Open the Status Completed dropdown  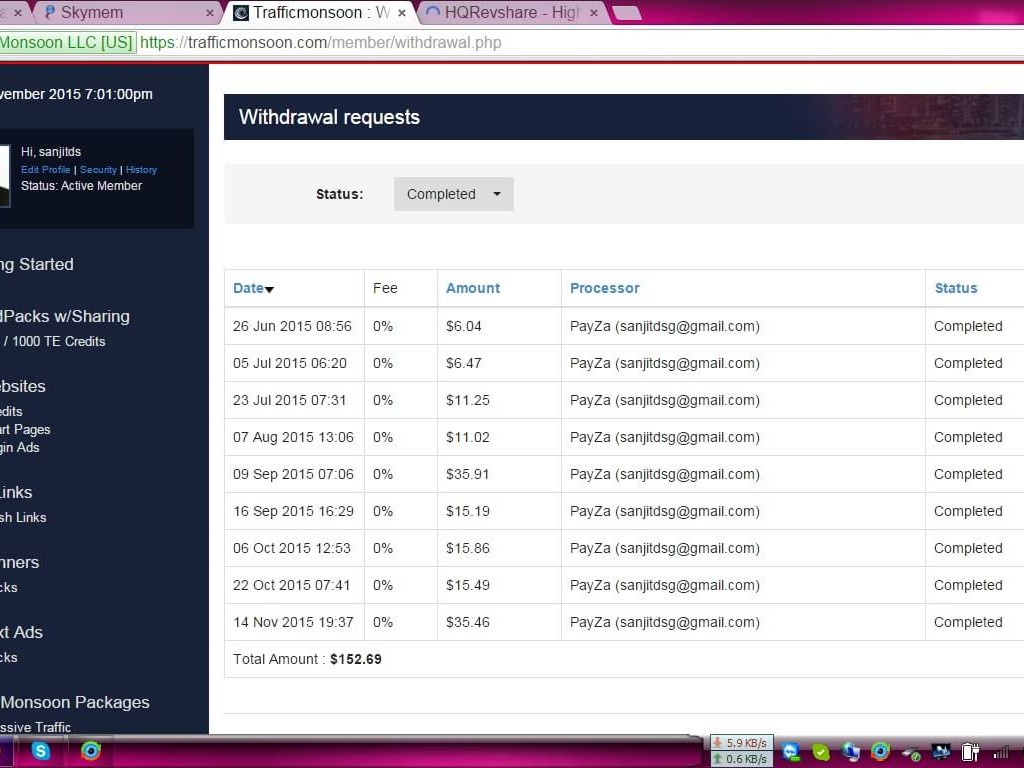click(x=454, y=194)
